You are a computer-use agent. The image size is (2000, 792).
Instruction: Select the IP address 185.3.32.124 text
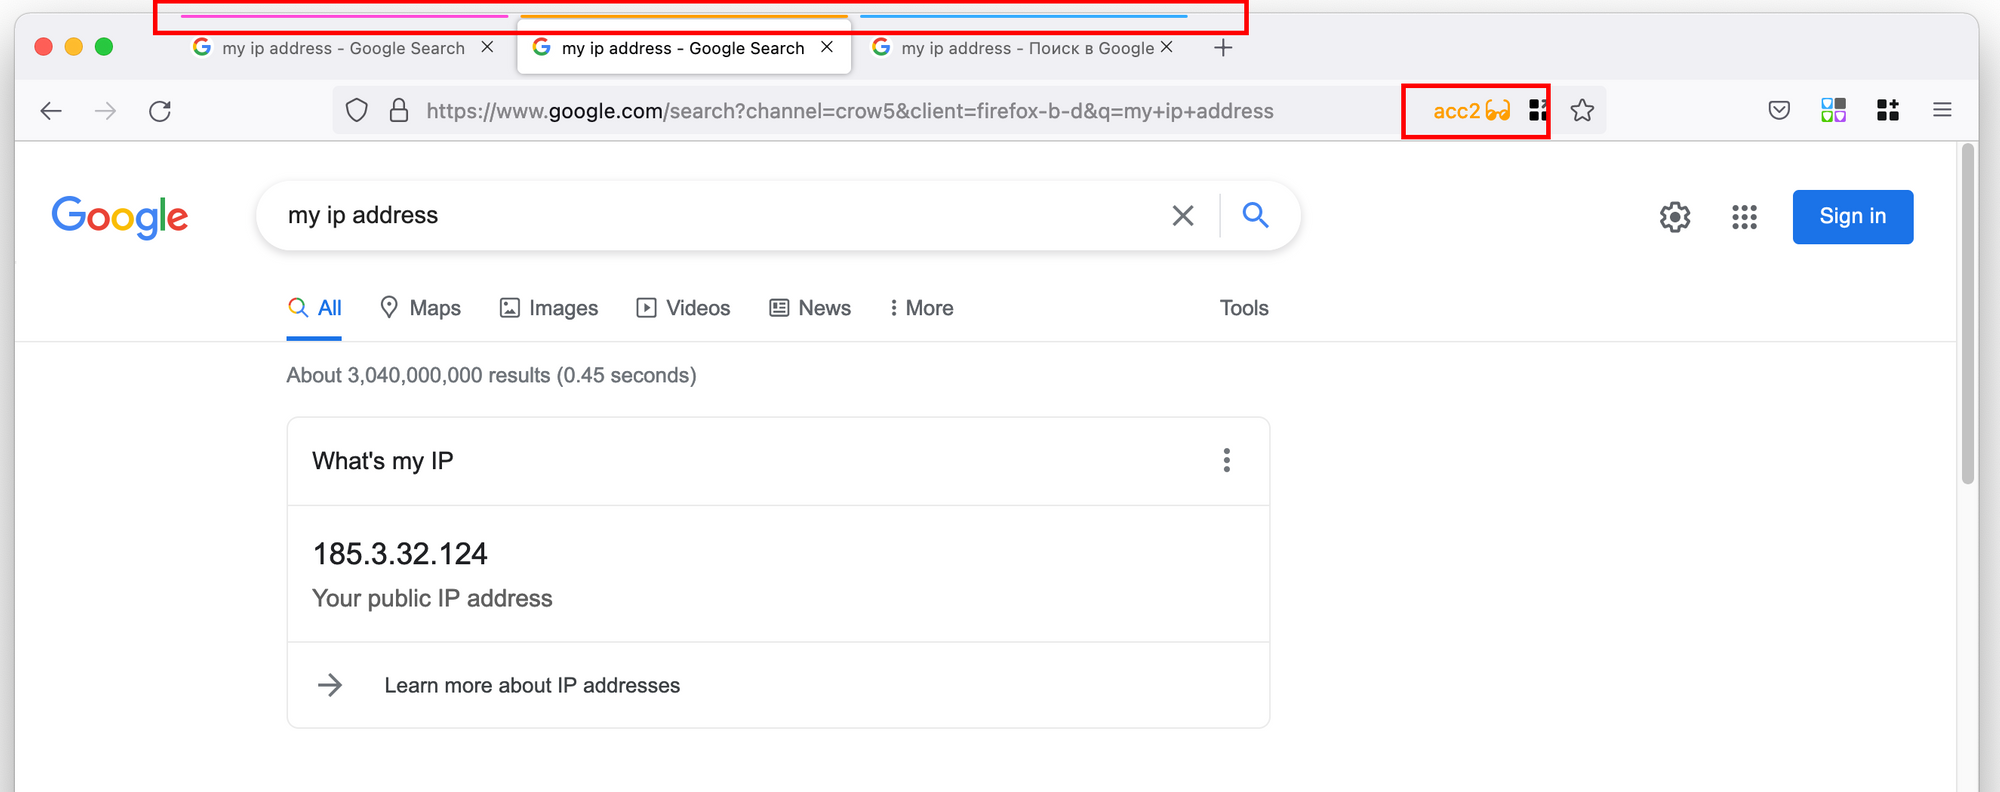tap(400, 554)
